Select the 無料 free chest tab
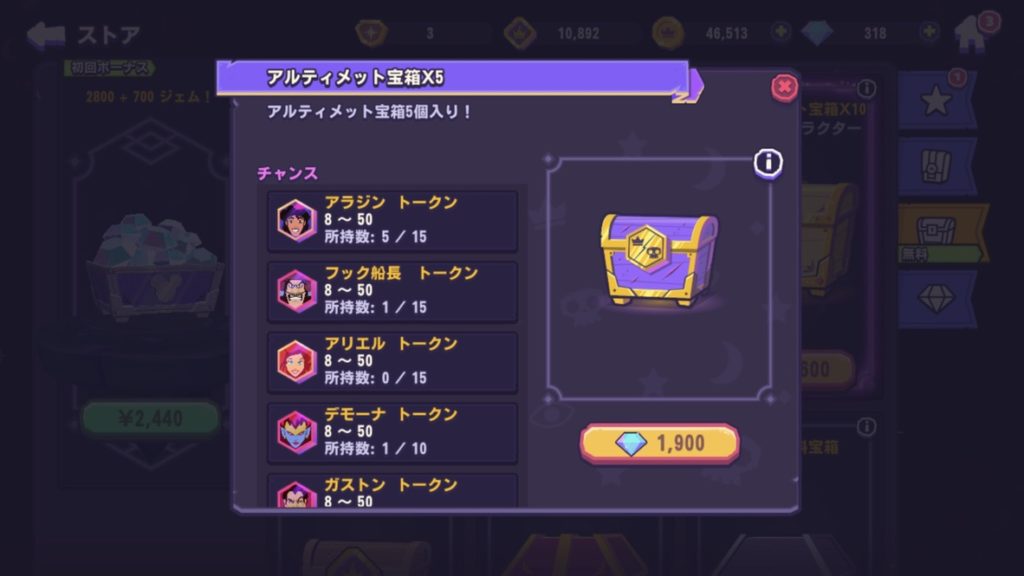Image resolution: width=1024 pixels, height=576 pixels. [942, 233]
